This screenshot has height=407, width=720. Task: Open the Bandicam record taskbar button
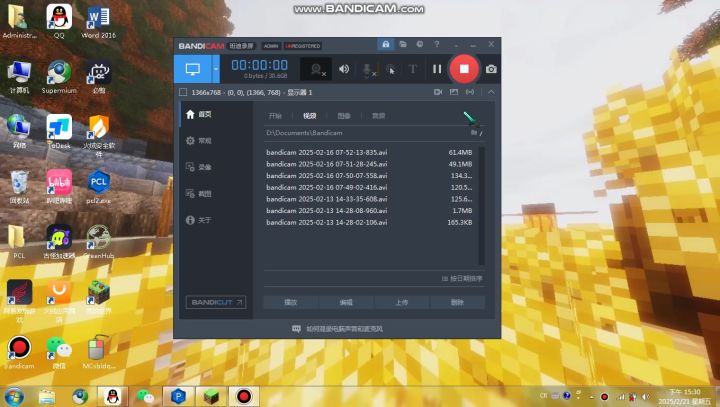(x=244, y=396)
